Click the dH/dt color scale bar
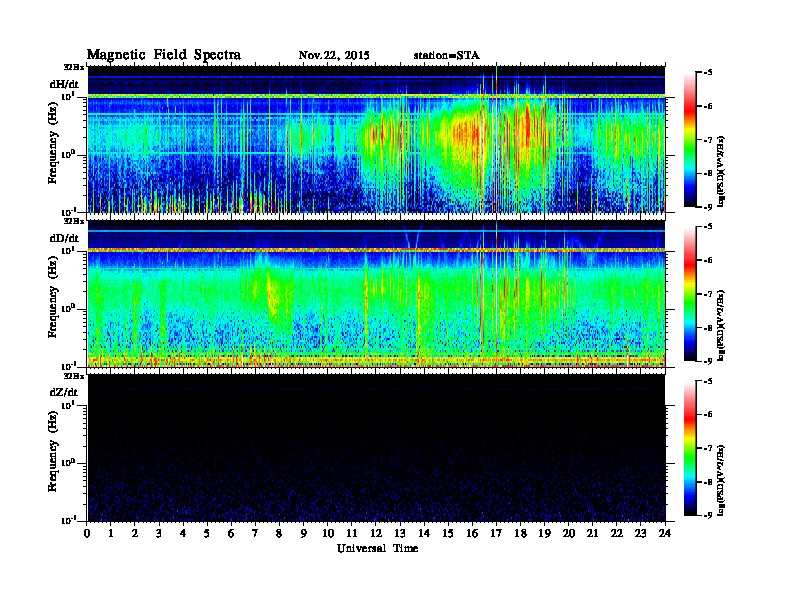 [x=690, y=140]
